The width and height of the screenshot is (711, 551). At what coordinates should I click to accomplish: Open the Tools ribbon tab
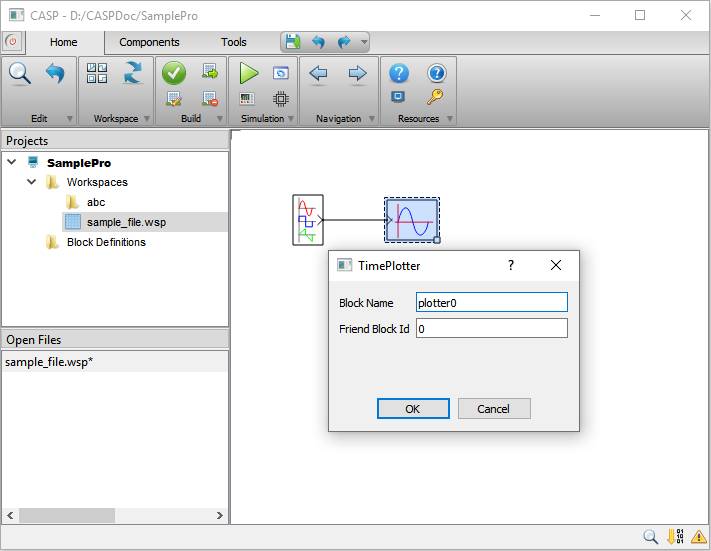coord(233,42)
